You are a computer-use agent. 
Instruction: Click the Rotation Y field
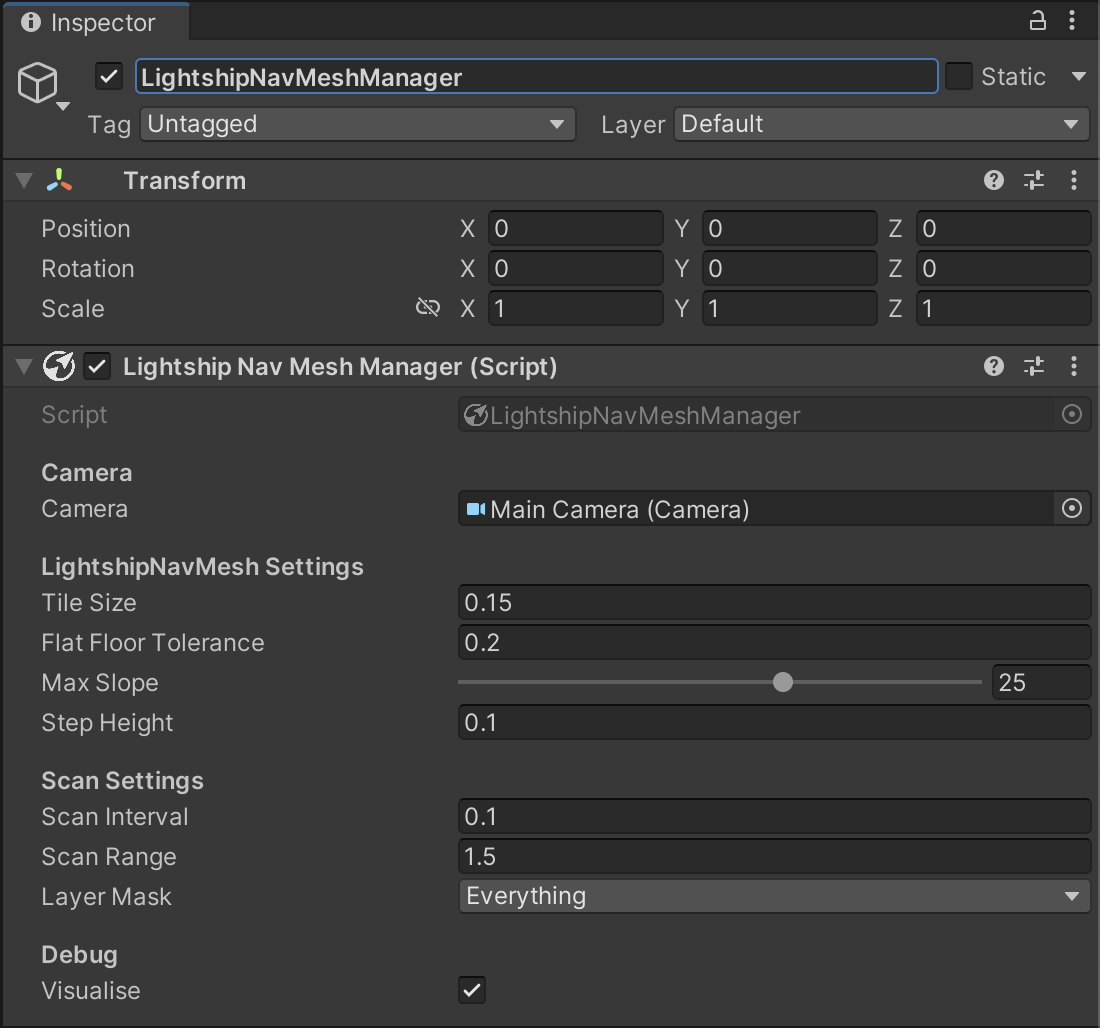[789, 268]
